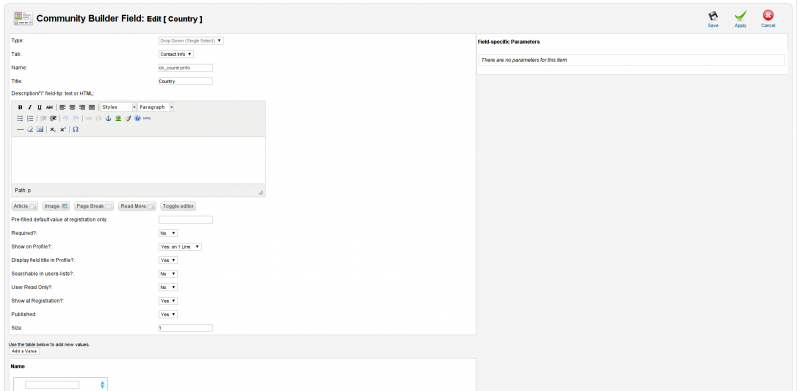The height and width of the screenshot is (391, 800).
Task: Click the Indent icon
Action: click(53, 118)
